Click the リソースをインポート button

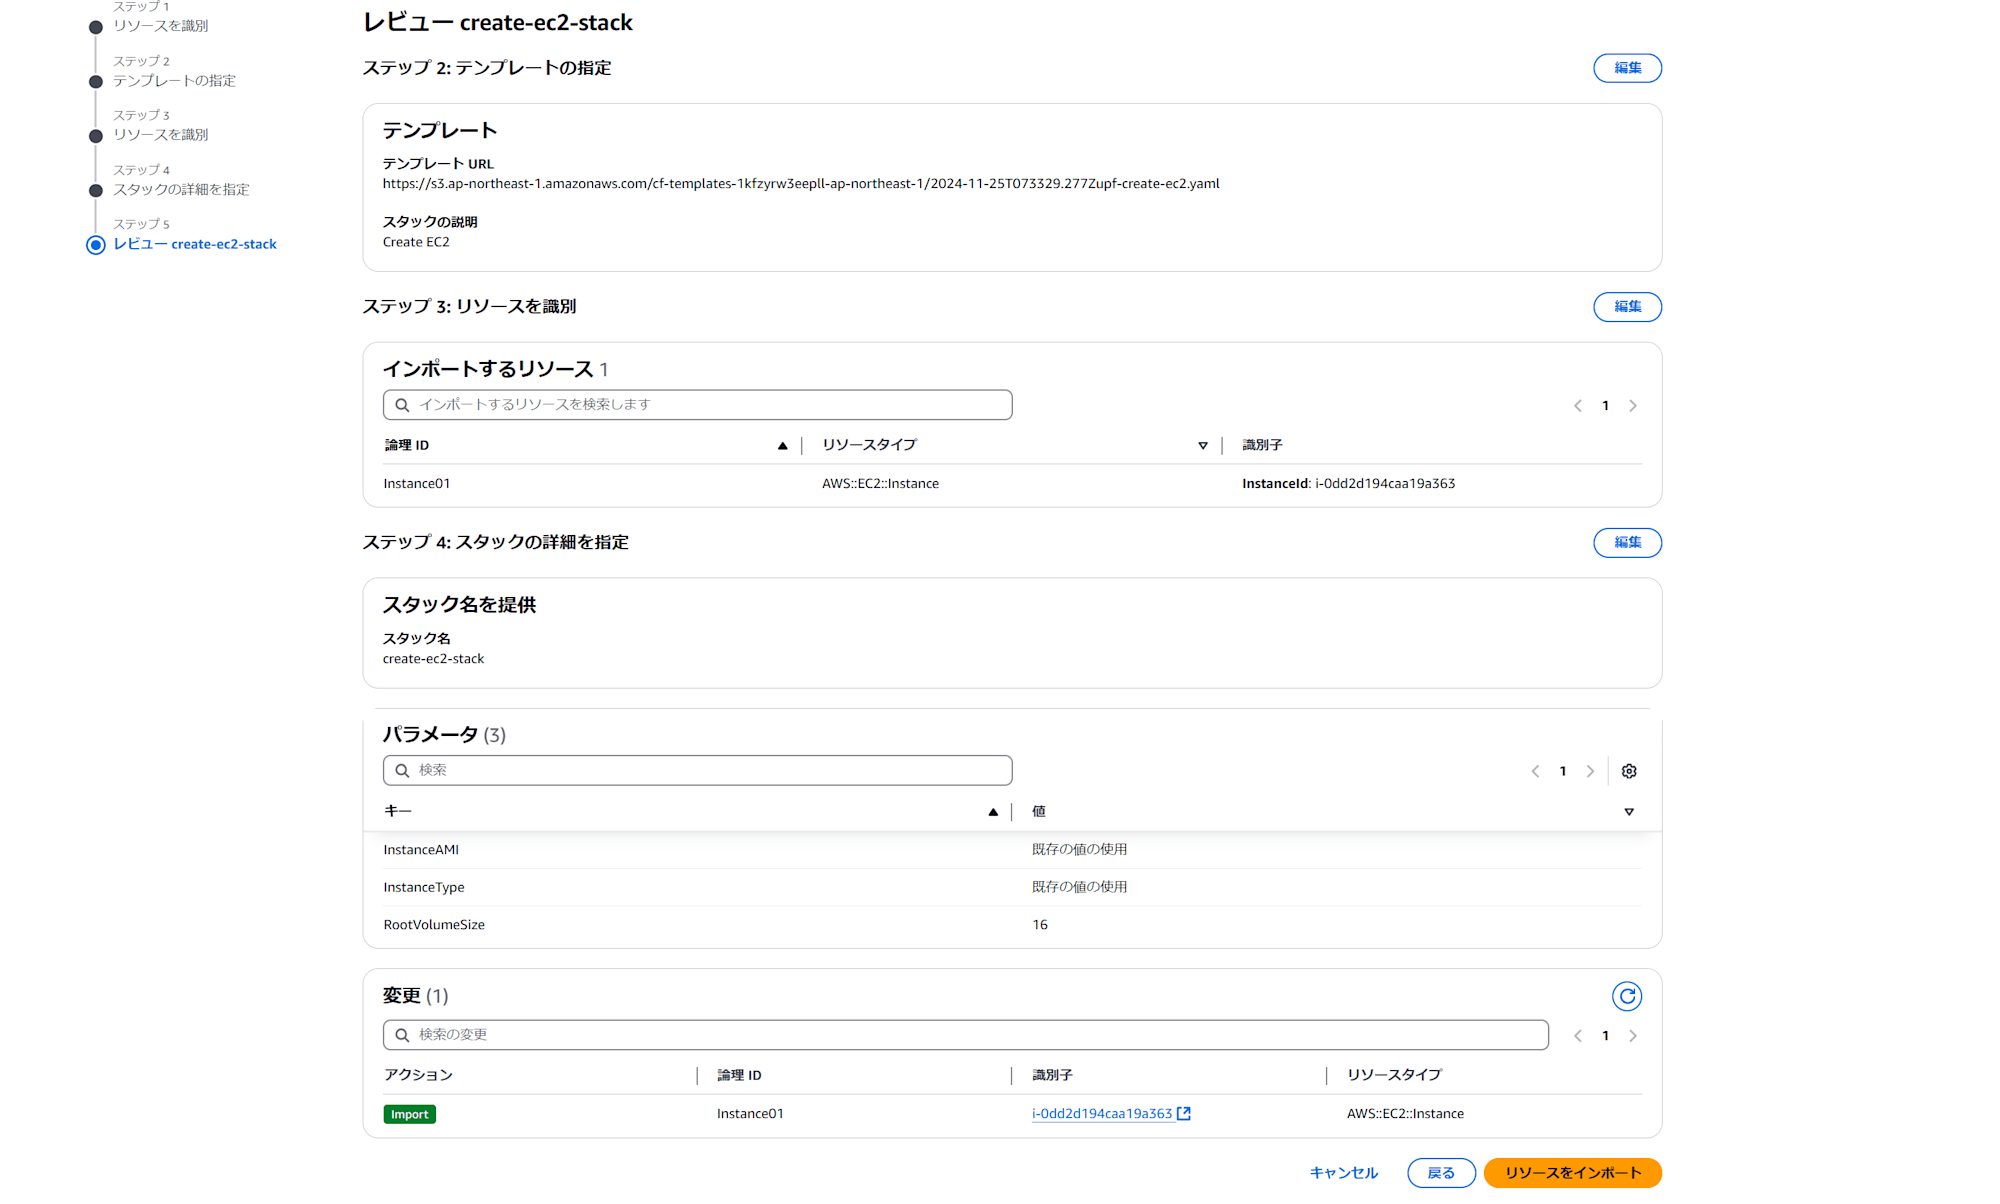pyautogui.click(x=1572, y=1173)
